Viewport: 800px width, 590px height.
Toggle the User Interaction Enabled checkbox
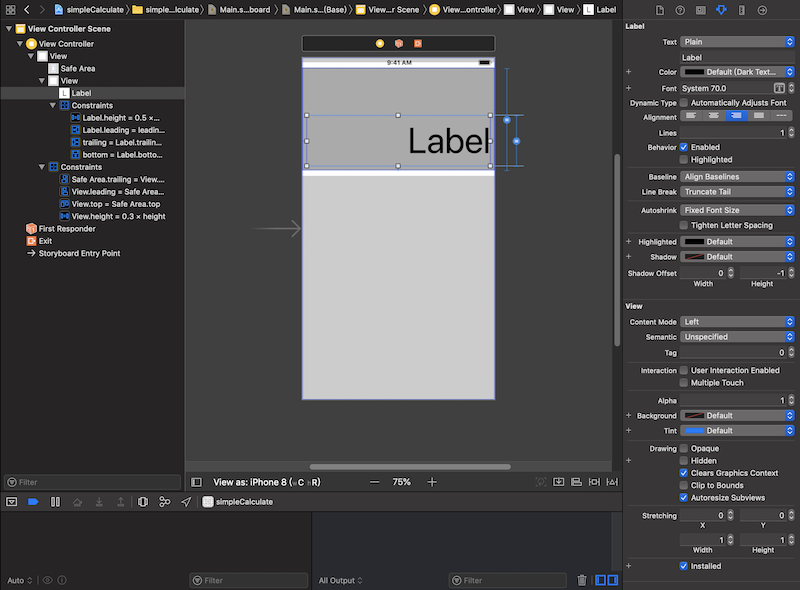[x=684, y=370]
